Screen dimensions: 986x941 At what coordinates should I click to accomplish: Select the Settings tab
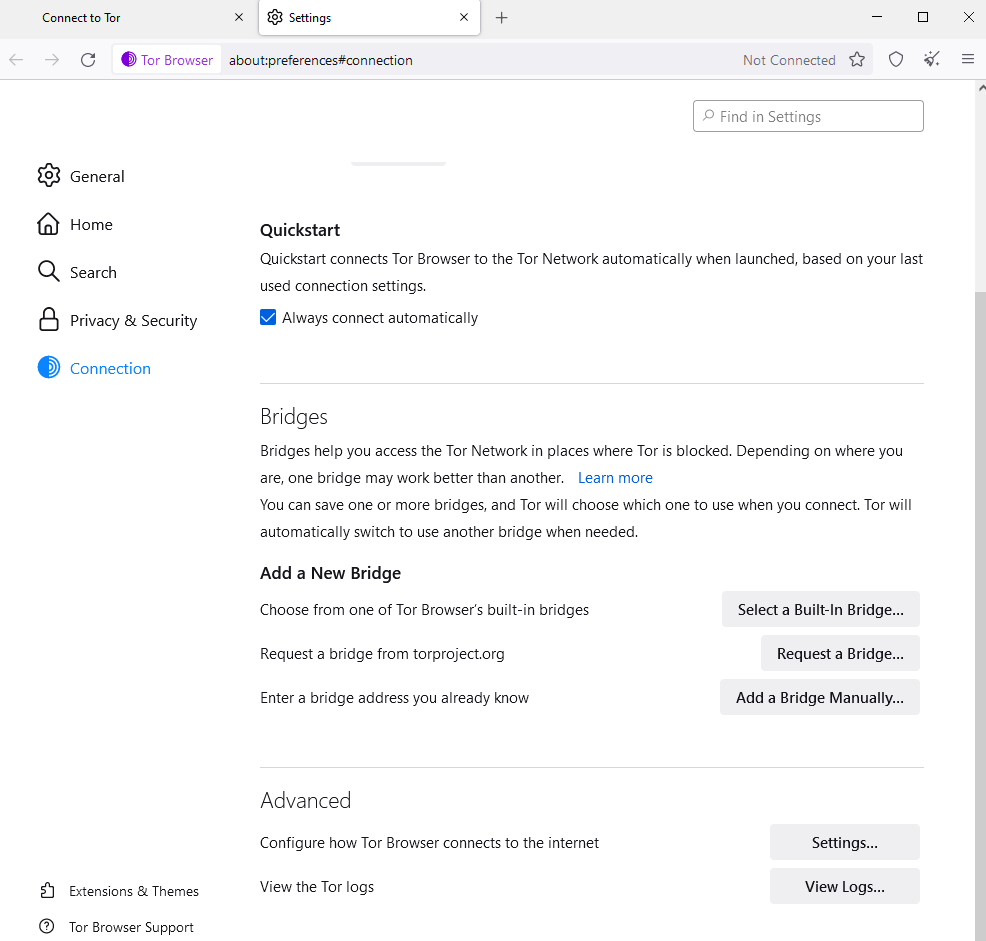[369, 18]
